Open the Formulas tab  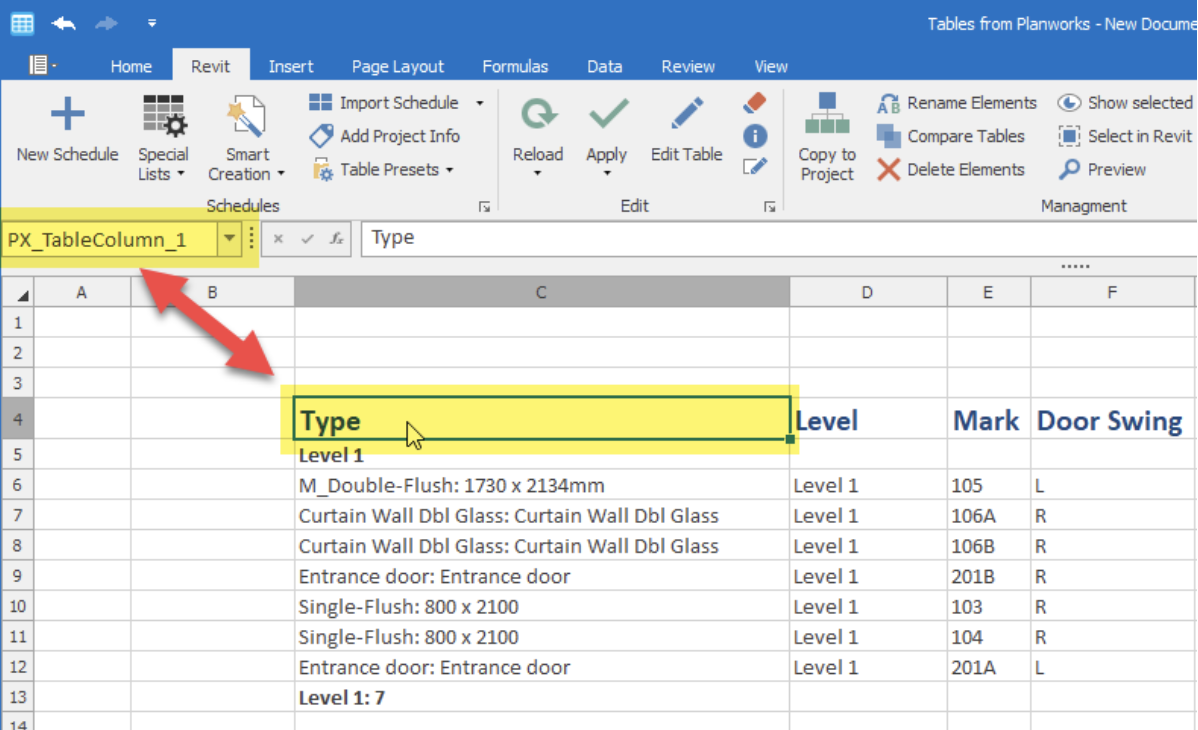point(515,67)
